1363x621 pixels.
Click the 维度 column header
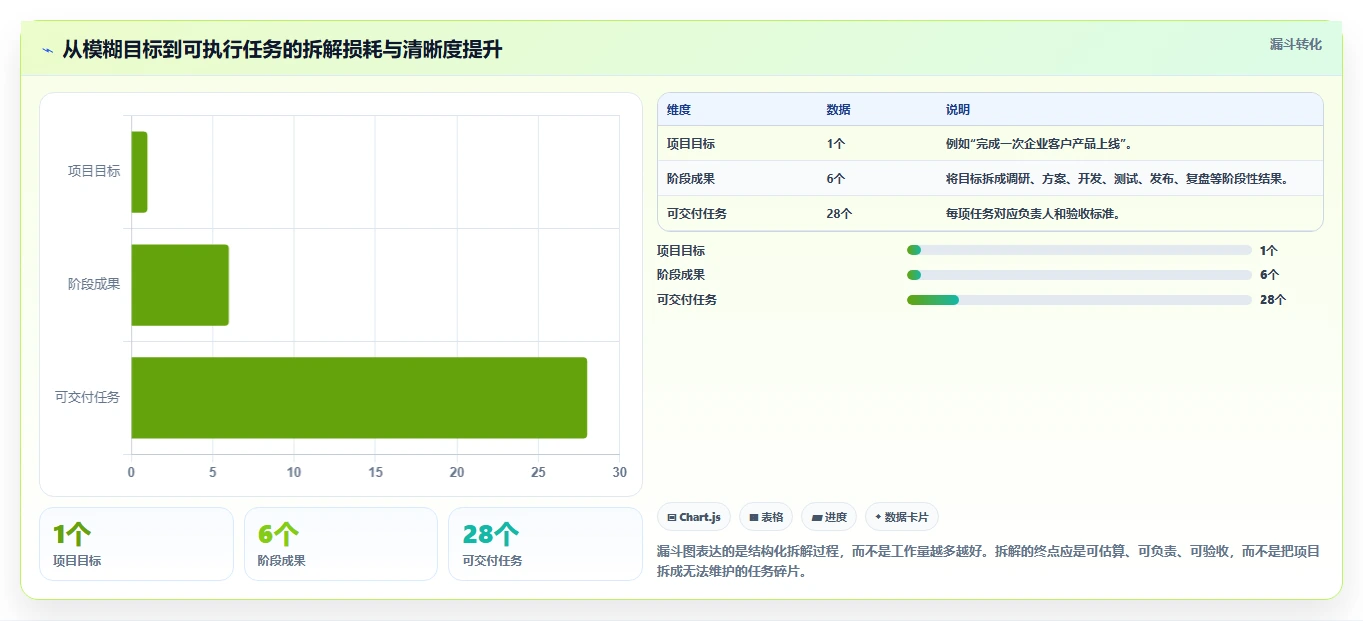click(x=679, y=110)
